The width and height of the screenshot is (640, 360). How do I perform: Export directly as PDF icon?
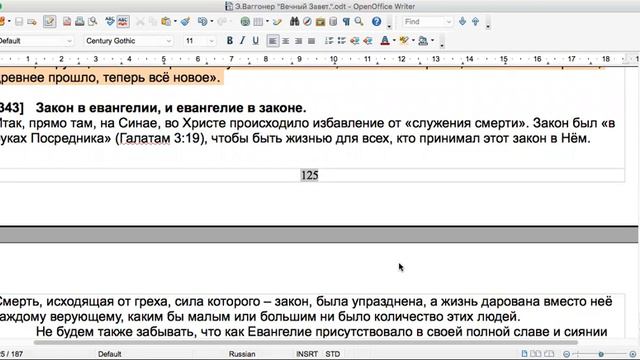(67, 22)
